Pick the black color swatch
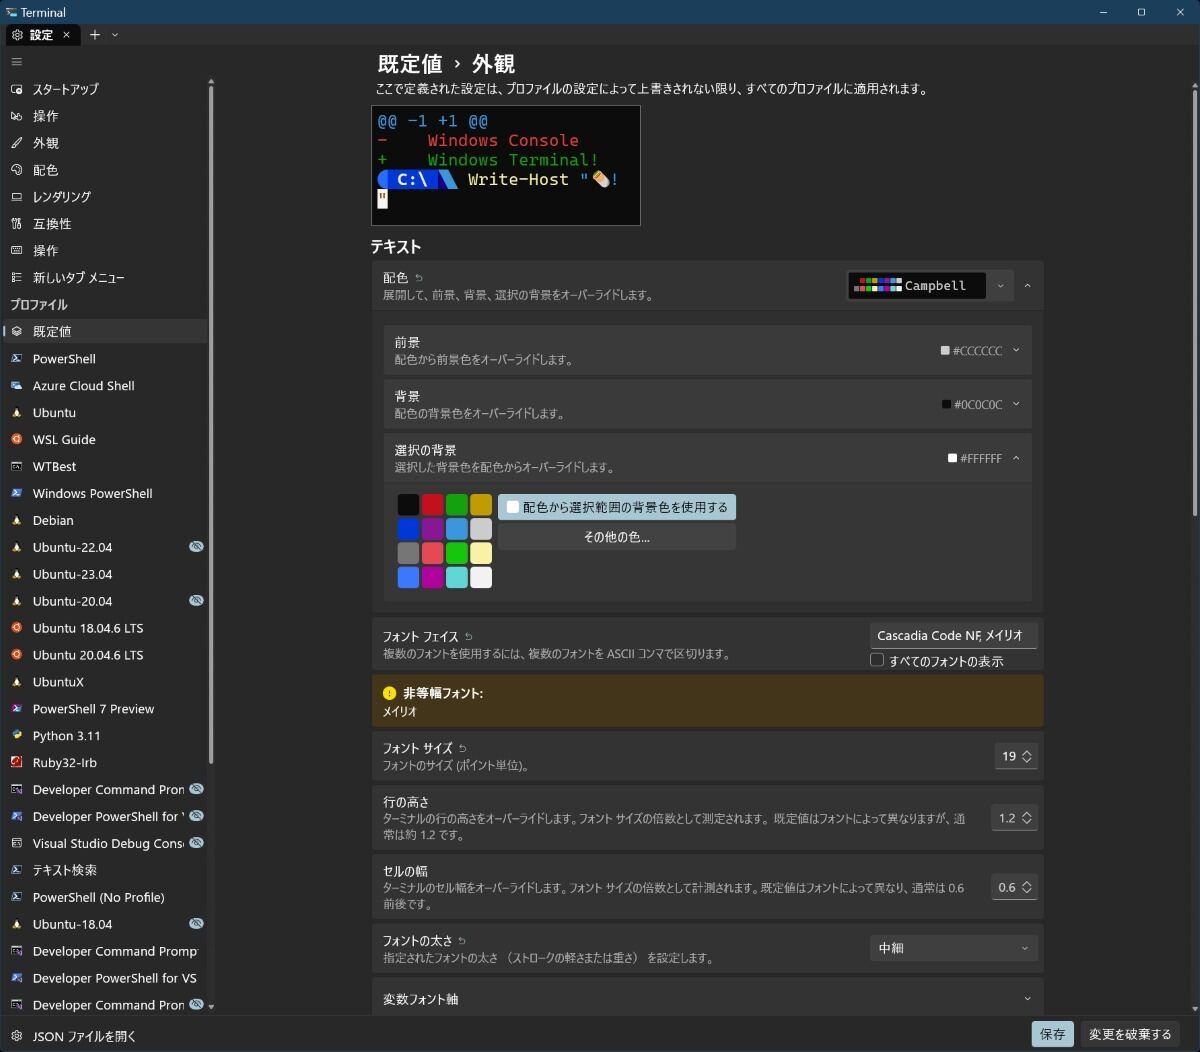The height and width of the screenshot is (1052, 1200). [x=408, y=504]
